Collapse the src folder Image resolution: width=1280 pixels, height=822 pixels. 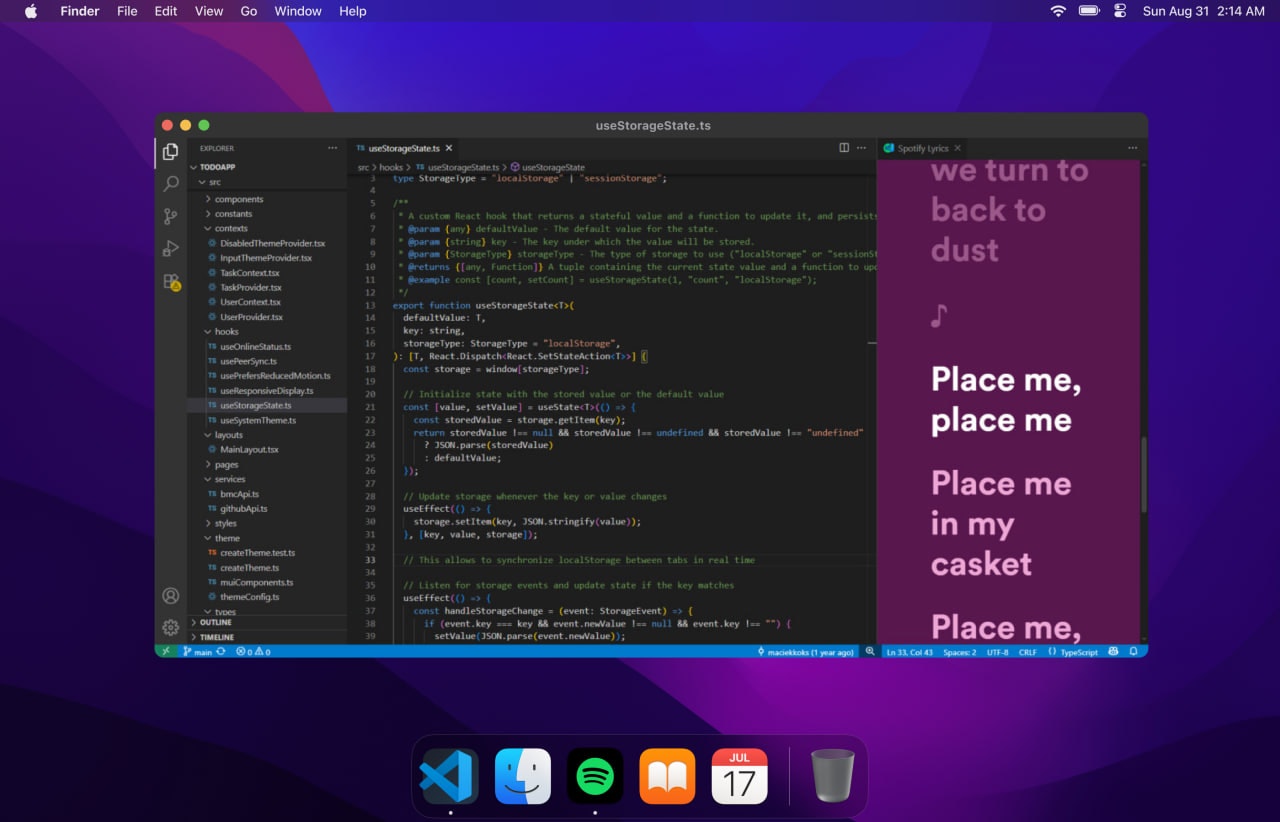(x=267, y=182)
